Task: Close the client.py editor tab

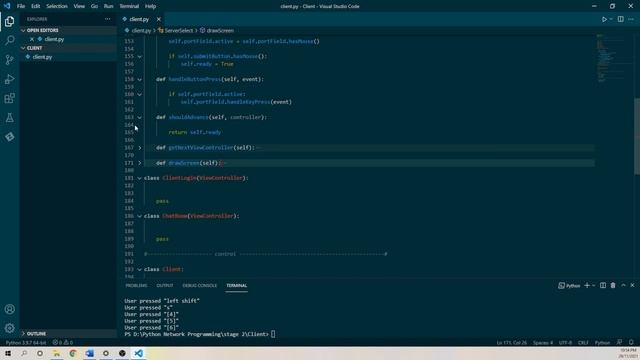Action: pyautogui.click(x=159, y=19)
